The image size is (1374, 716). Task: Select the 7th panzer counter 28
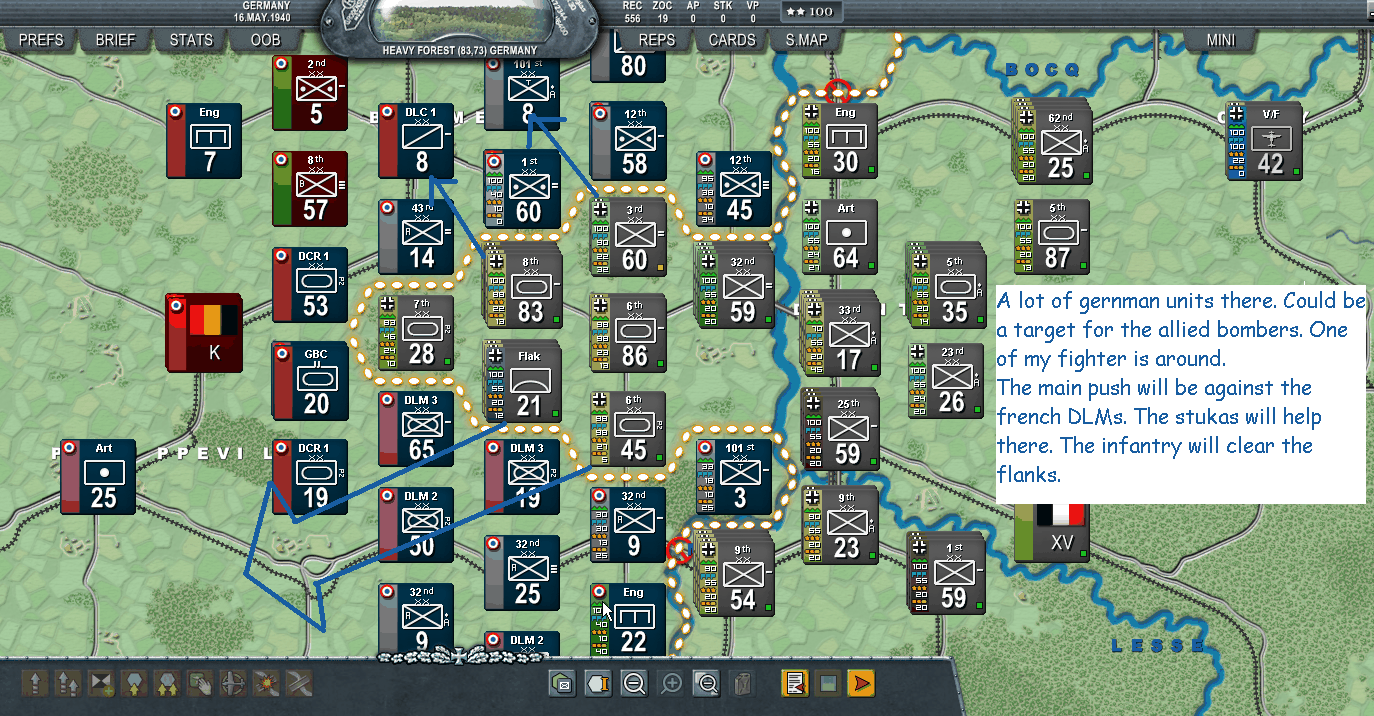coord(416,333)
